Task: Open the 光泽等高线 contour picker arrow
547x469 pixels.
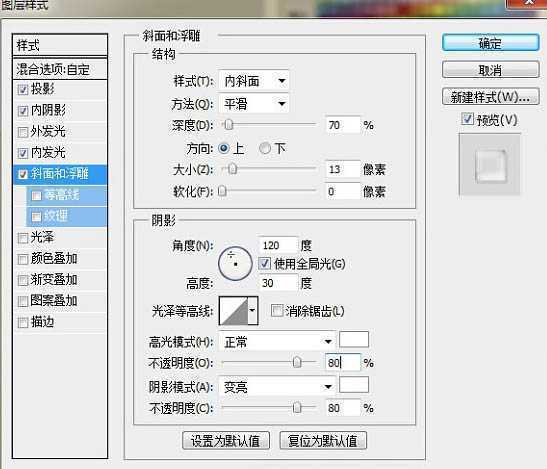Action: pos(253,311)
